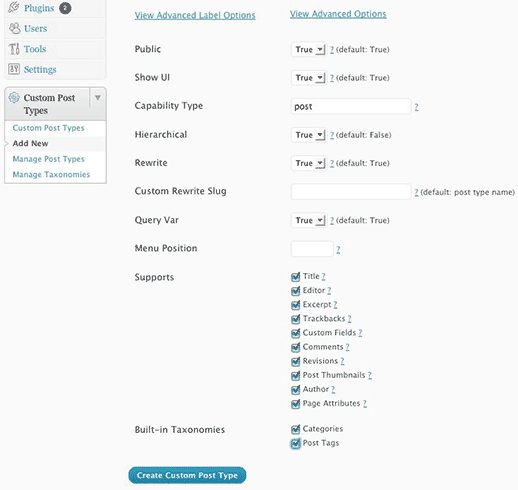Click the plugin update count badge
518x490 pixels.
[65, 8]
